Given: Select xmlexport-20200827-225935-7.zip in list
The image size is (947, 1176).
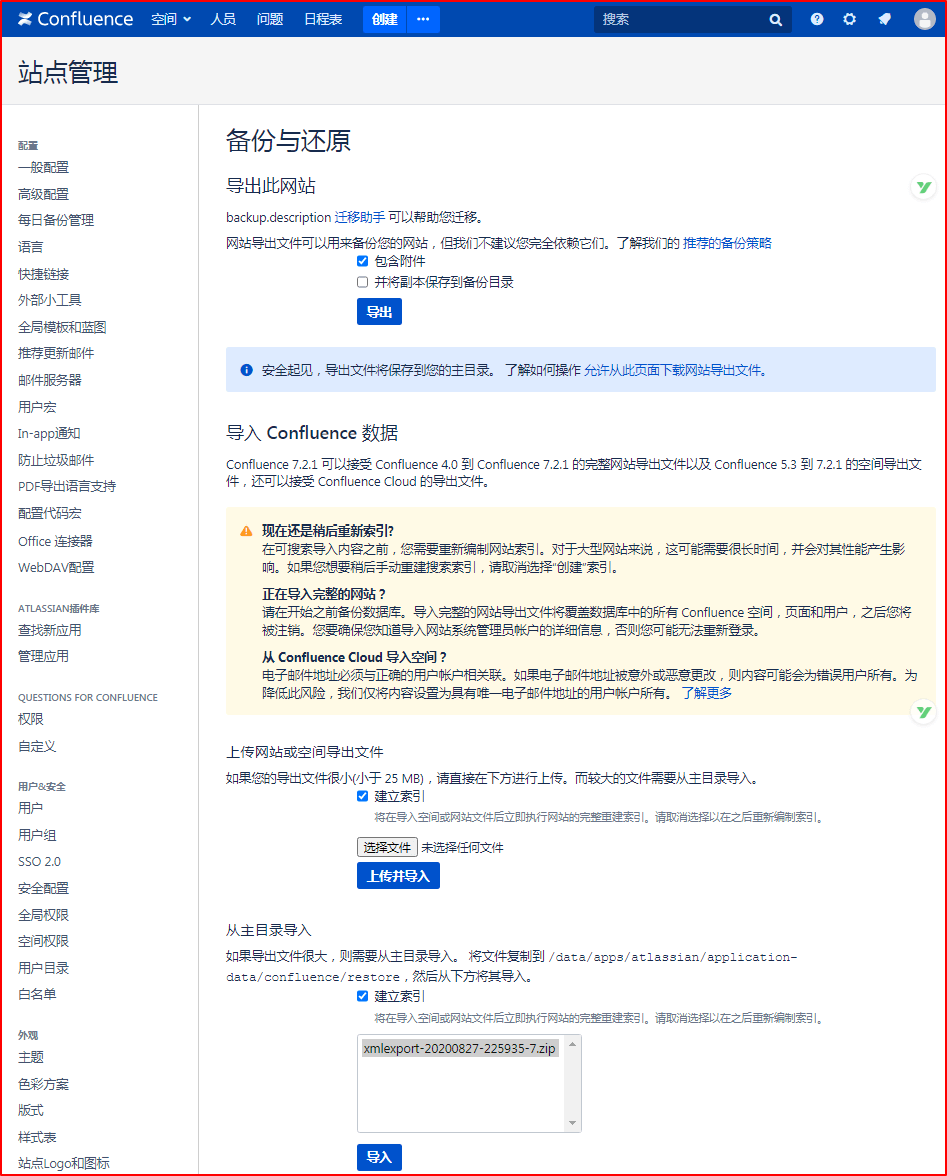Looking at the screenshot, I should pos(459,1048).
